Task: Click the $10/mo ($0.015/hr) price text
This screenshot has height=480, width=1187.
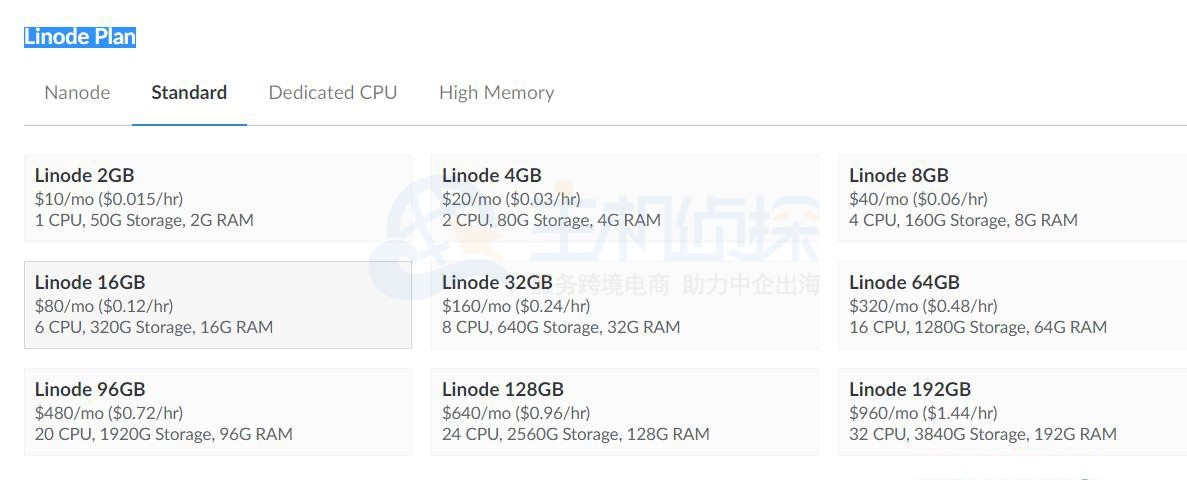Action: [109, 199]
